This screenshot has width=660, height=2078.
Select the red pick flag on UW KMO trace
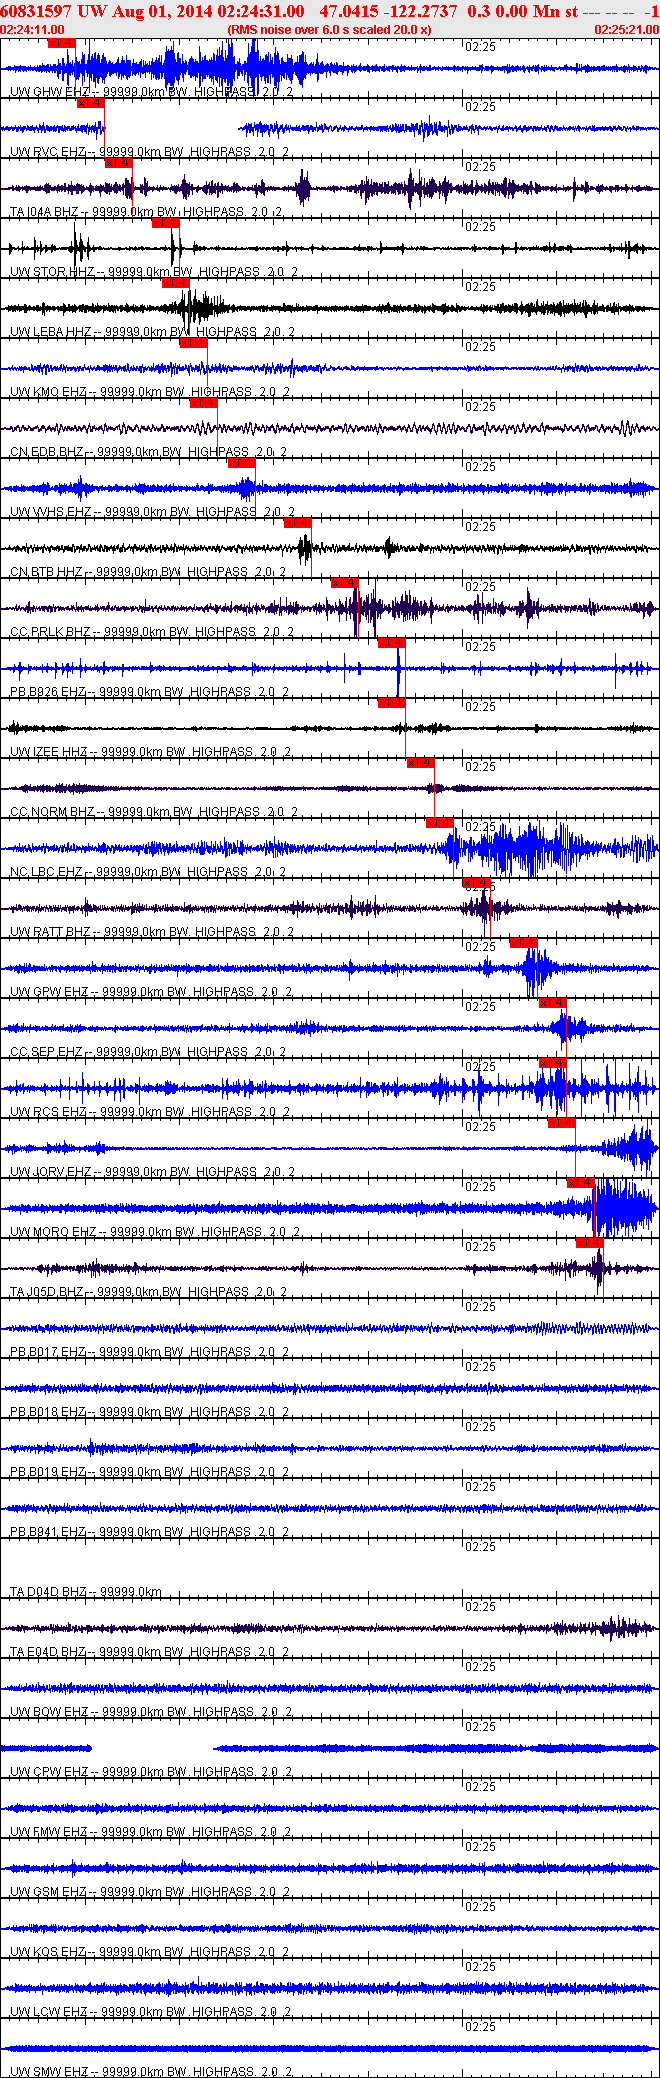point(193,343)
